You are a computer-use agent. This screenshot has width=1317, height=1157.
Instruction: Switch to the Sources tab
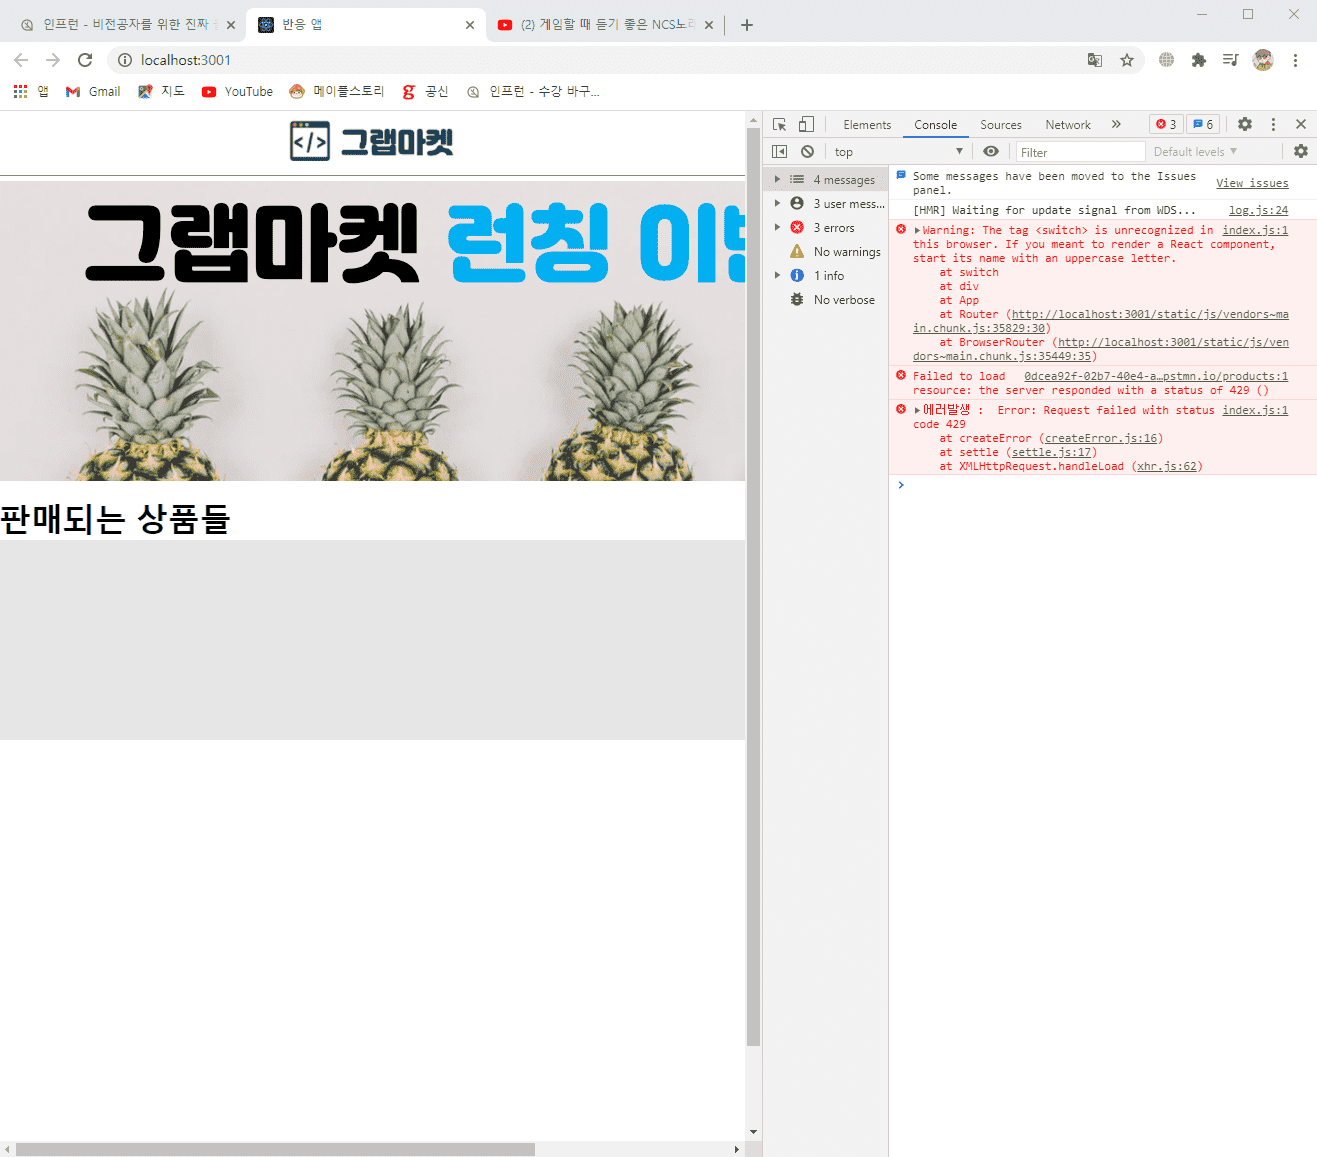(x=1001, y=125)
